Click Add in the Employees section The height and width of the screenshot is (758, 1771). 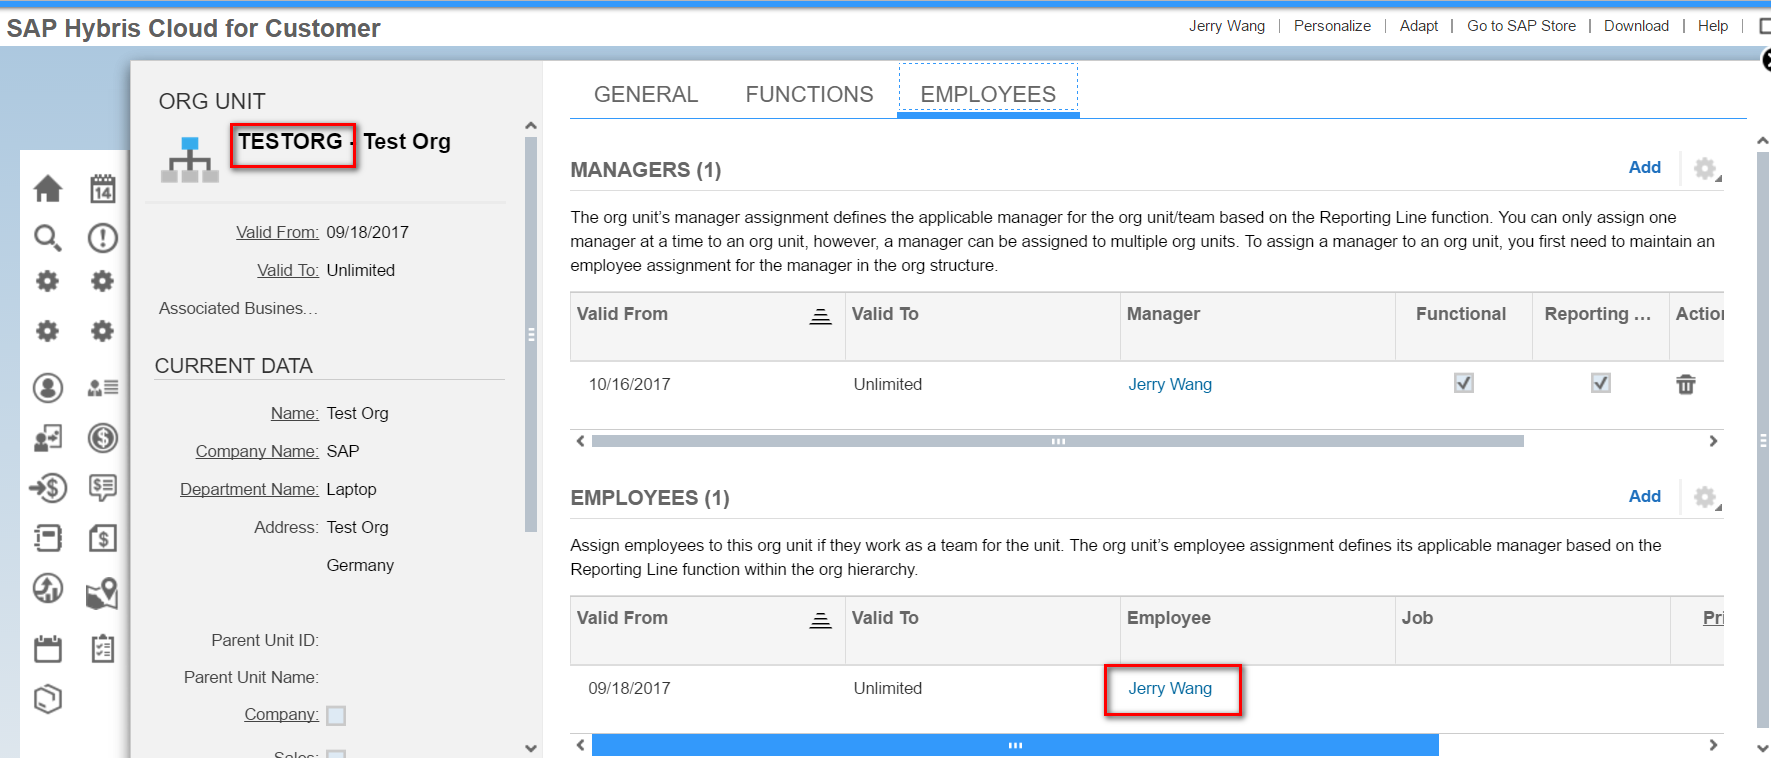pos(1645,496)
